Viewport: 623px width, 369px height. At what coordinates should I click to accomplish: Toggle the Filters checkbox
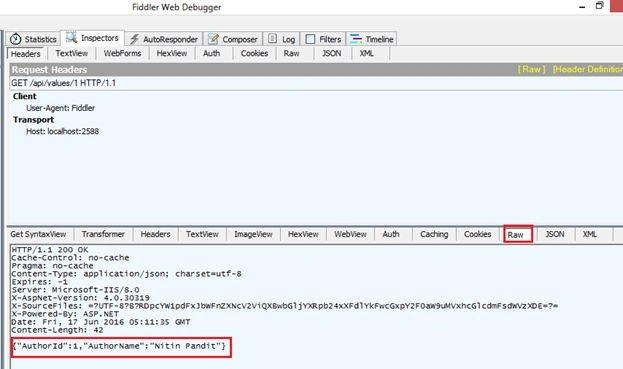click(310, 39)
